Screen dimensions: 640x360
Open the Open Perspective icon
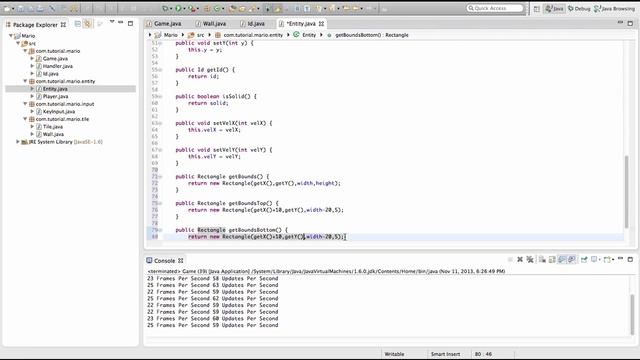pos(537,9)
